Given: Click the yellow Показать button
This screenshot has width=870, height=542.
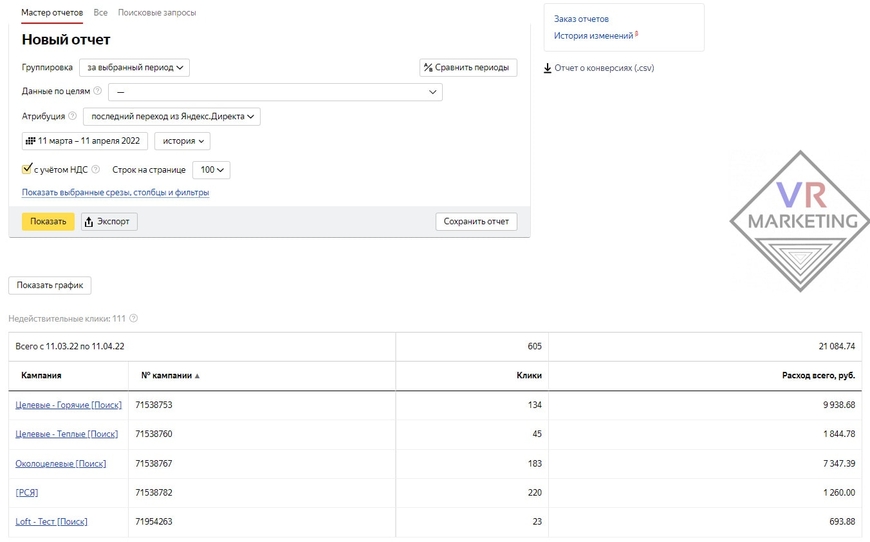Looking at the screenshot, I should [48, 221].
